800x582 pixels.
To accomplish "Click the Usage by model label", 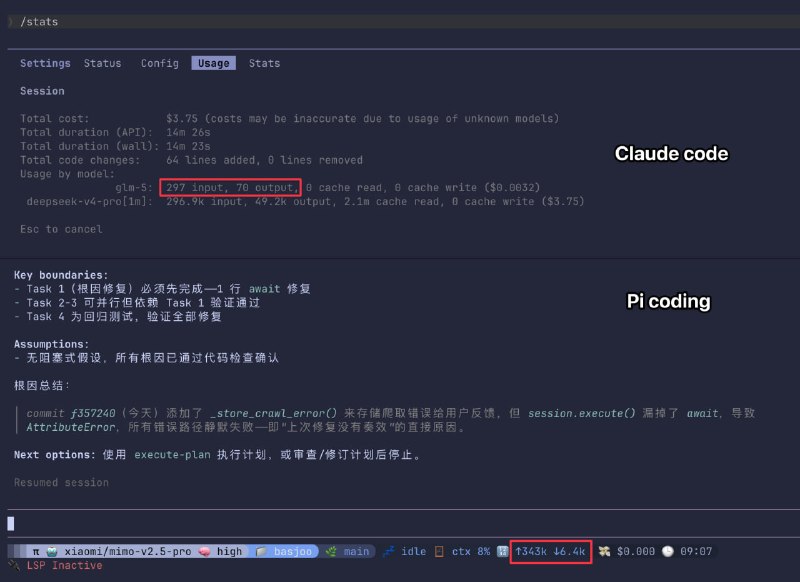I will click(67, 174).
